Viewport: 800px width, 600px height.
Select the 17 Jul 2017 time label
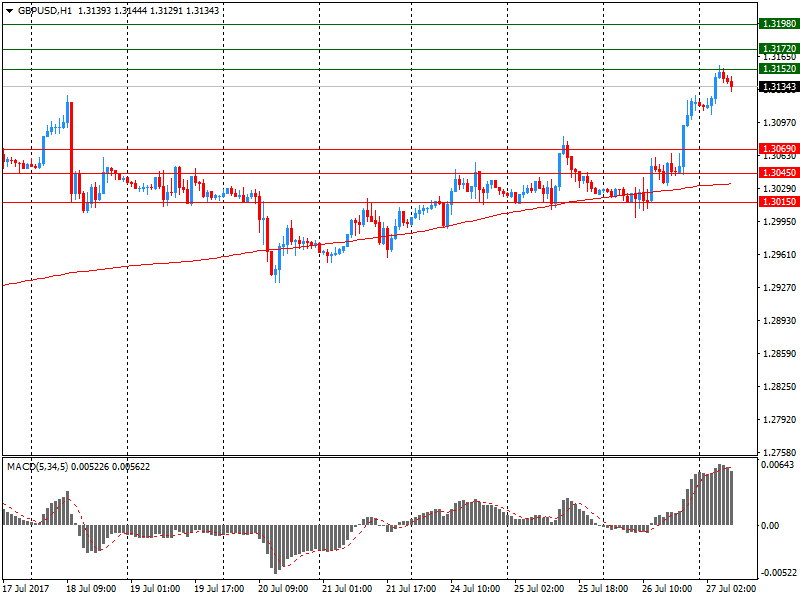(x=26, y=589)
